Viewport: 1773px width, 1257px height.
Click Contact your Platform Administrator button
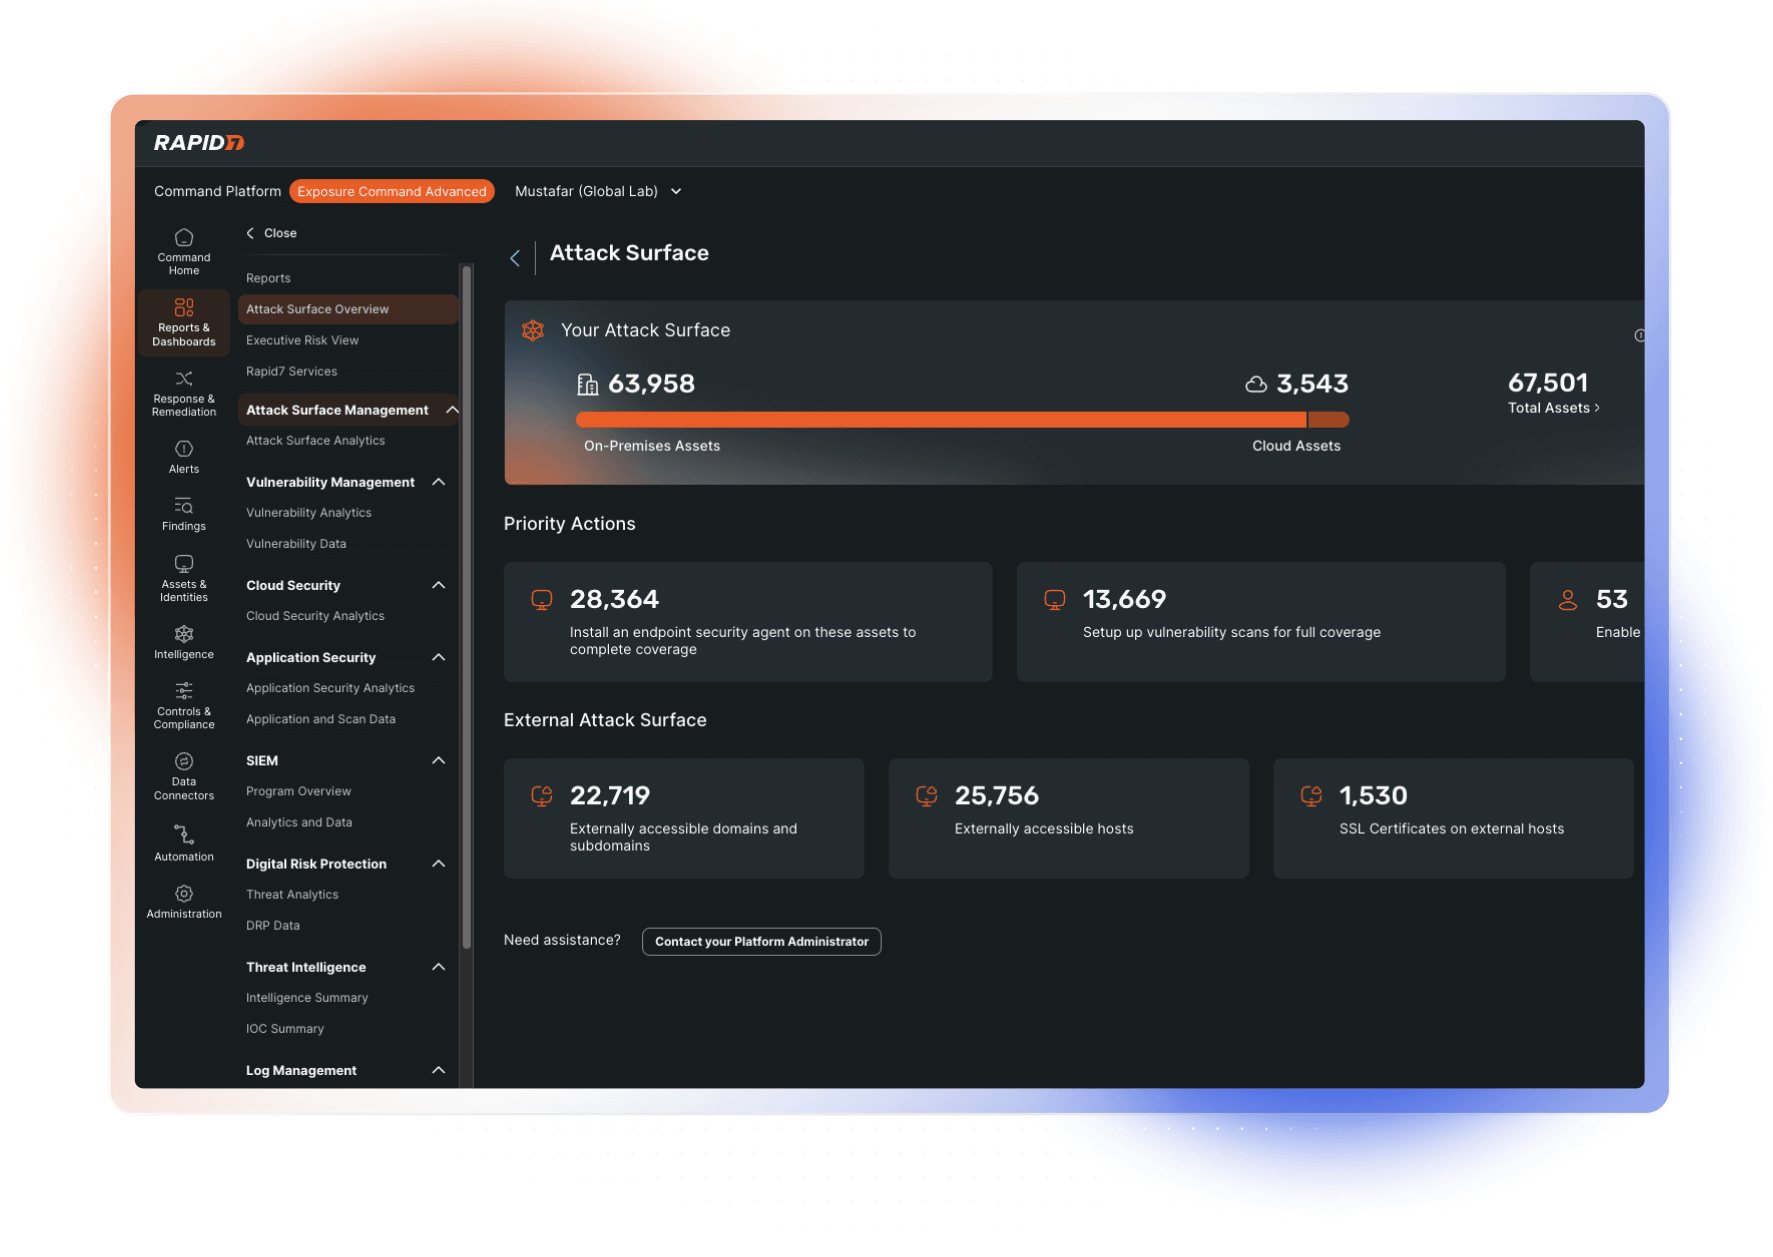click(x=761, y=941)
